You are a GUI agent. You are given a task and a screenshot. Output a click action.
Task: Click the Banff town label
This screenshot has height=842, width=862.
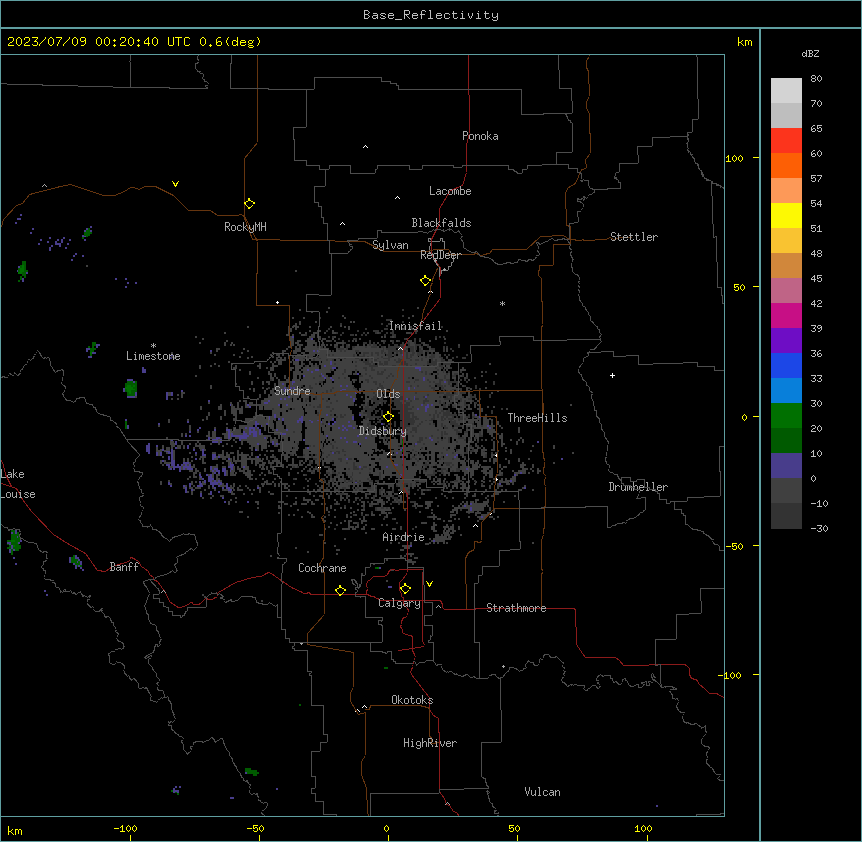pyautogui.click(x=124, y=567)
